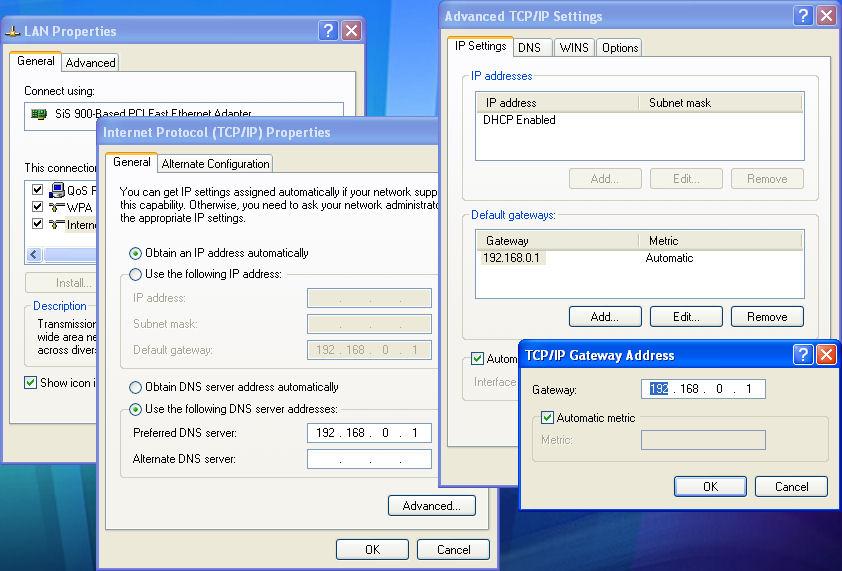Open the WINS tab
Screen dimensions: 842x571
click(x=573, y=48)
